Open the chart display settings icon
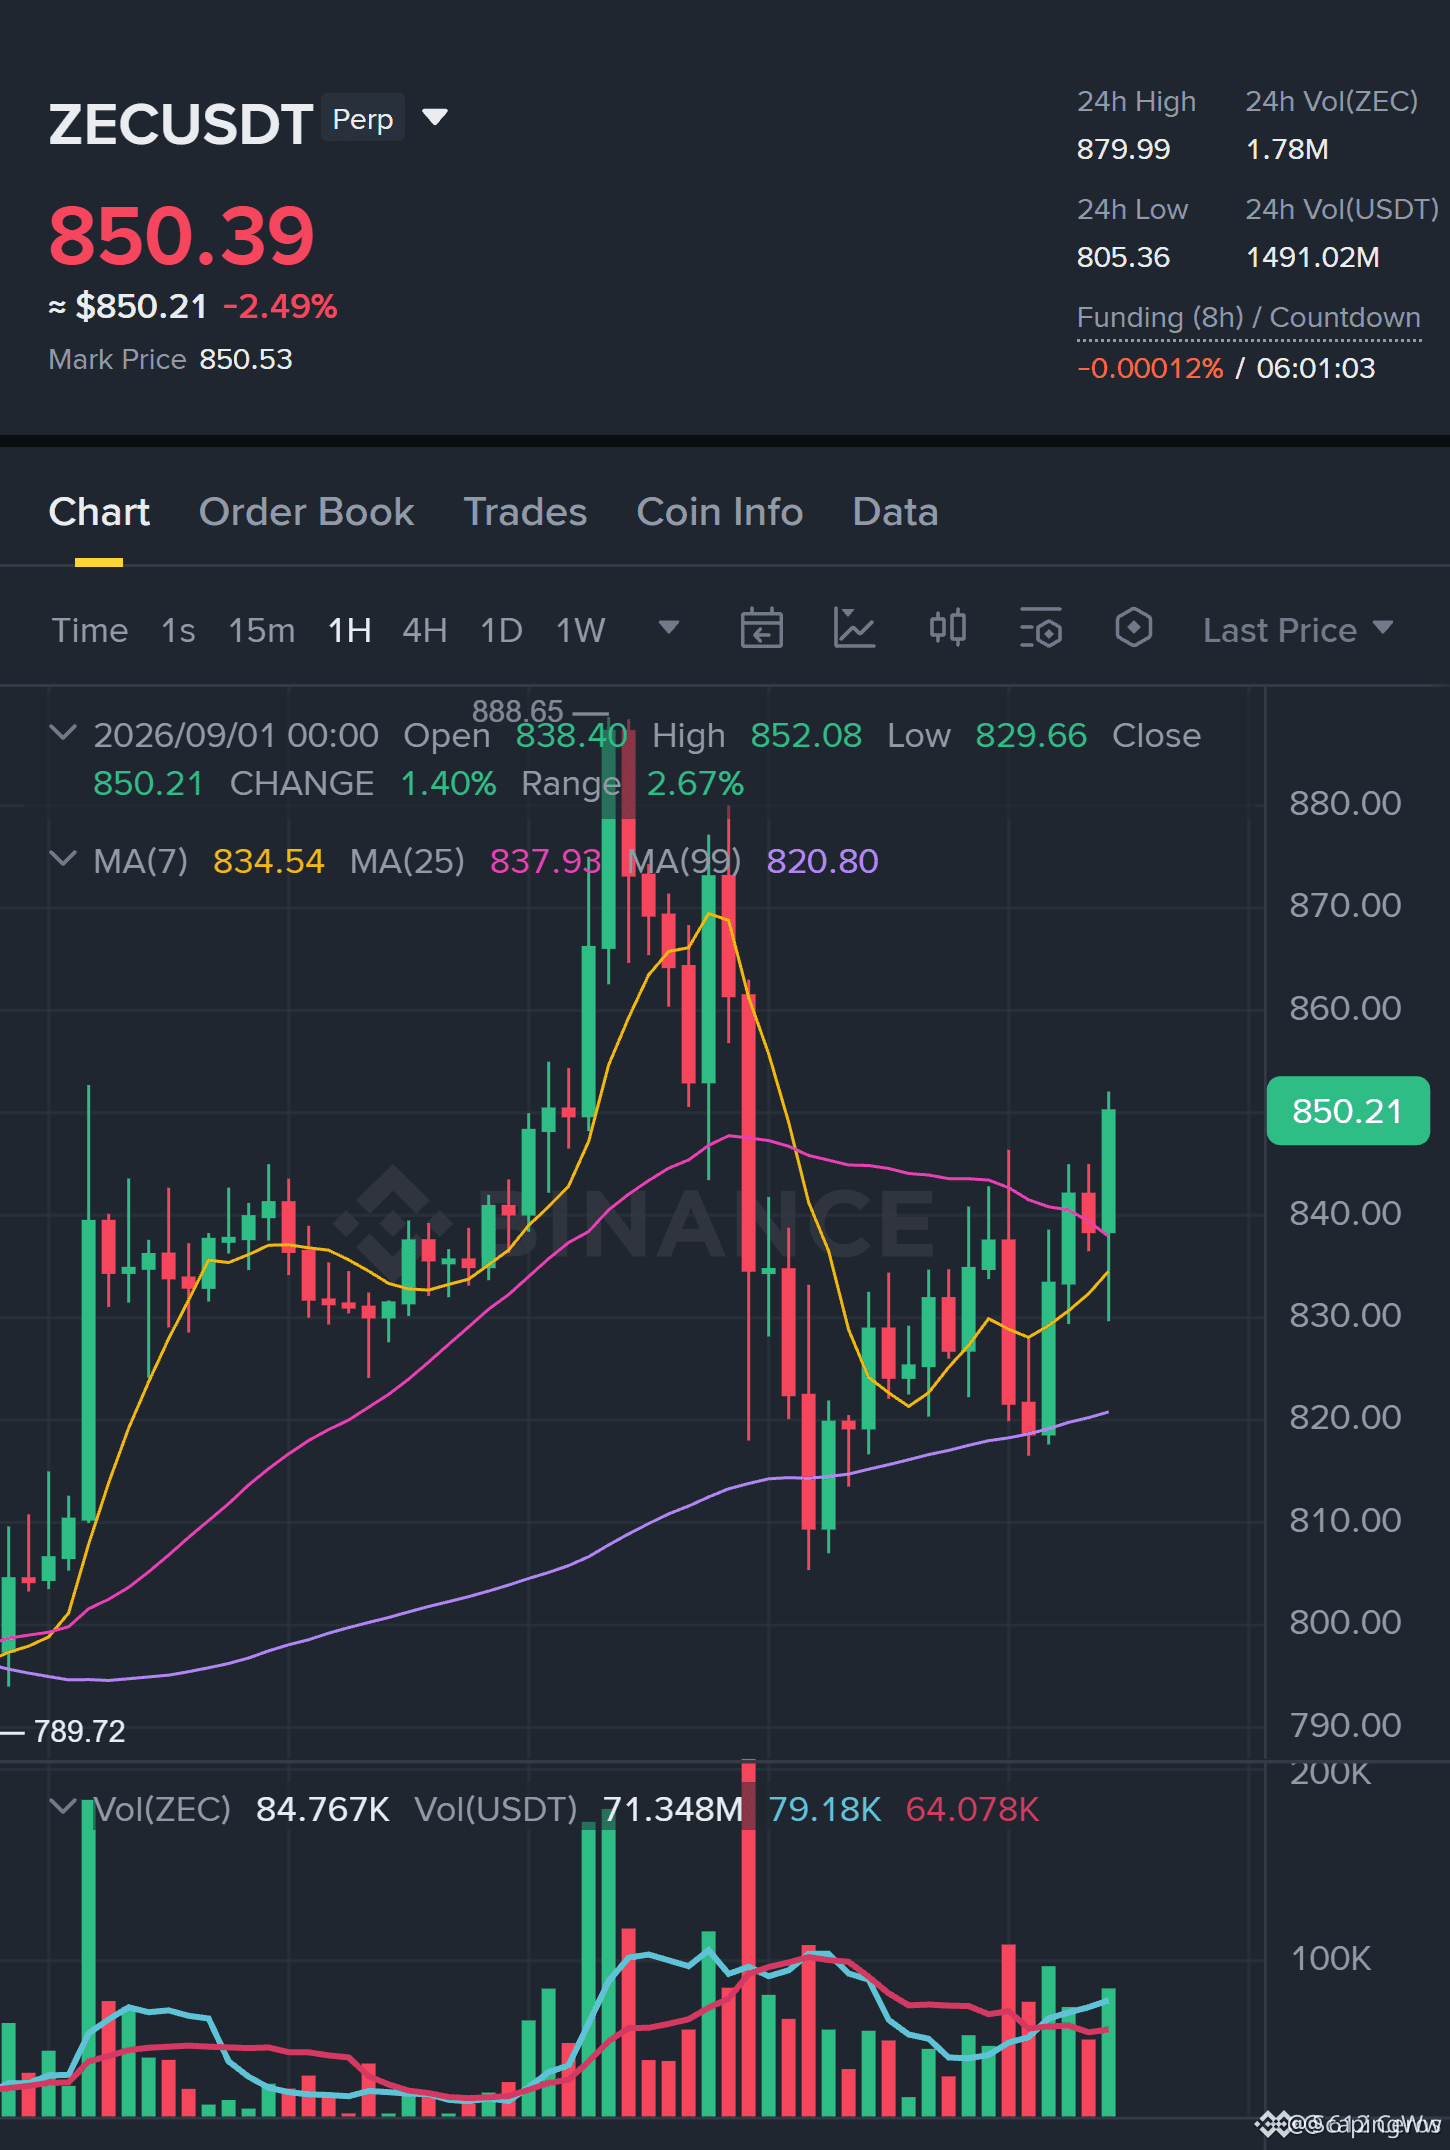The width and height of the screenshot is (1450, 2150). coord(1041,628)
